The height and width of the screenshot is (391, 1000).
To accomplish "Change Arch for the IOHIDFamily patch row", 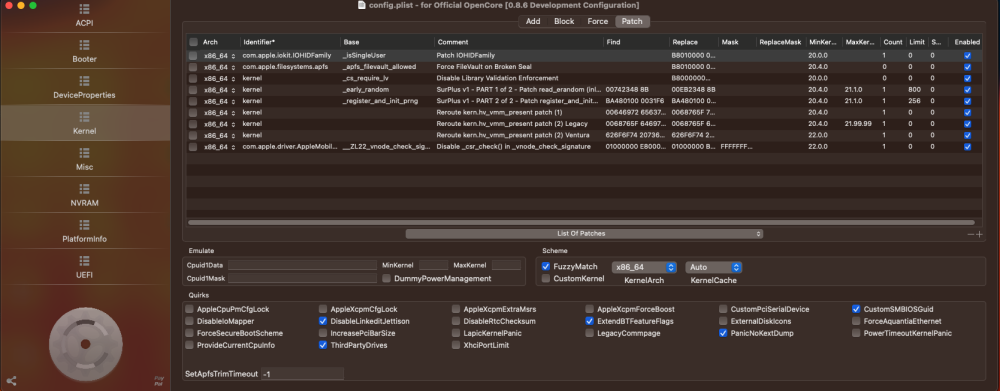I will 219,56.
